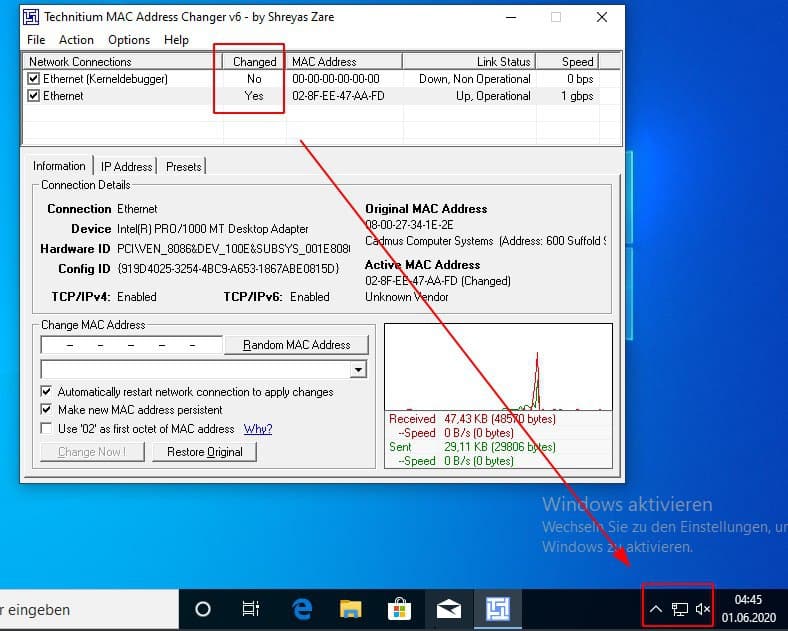
Task: Open the Presets tab
Action: [x=184, y=167]
